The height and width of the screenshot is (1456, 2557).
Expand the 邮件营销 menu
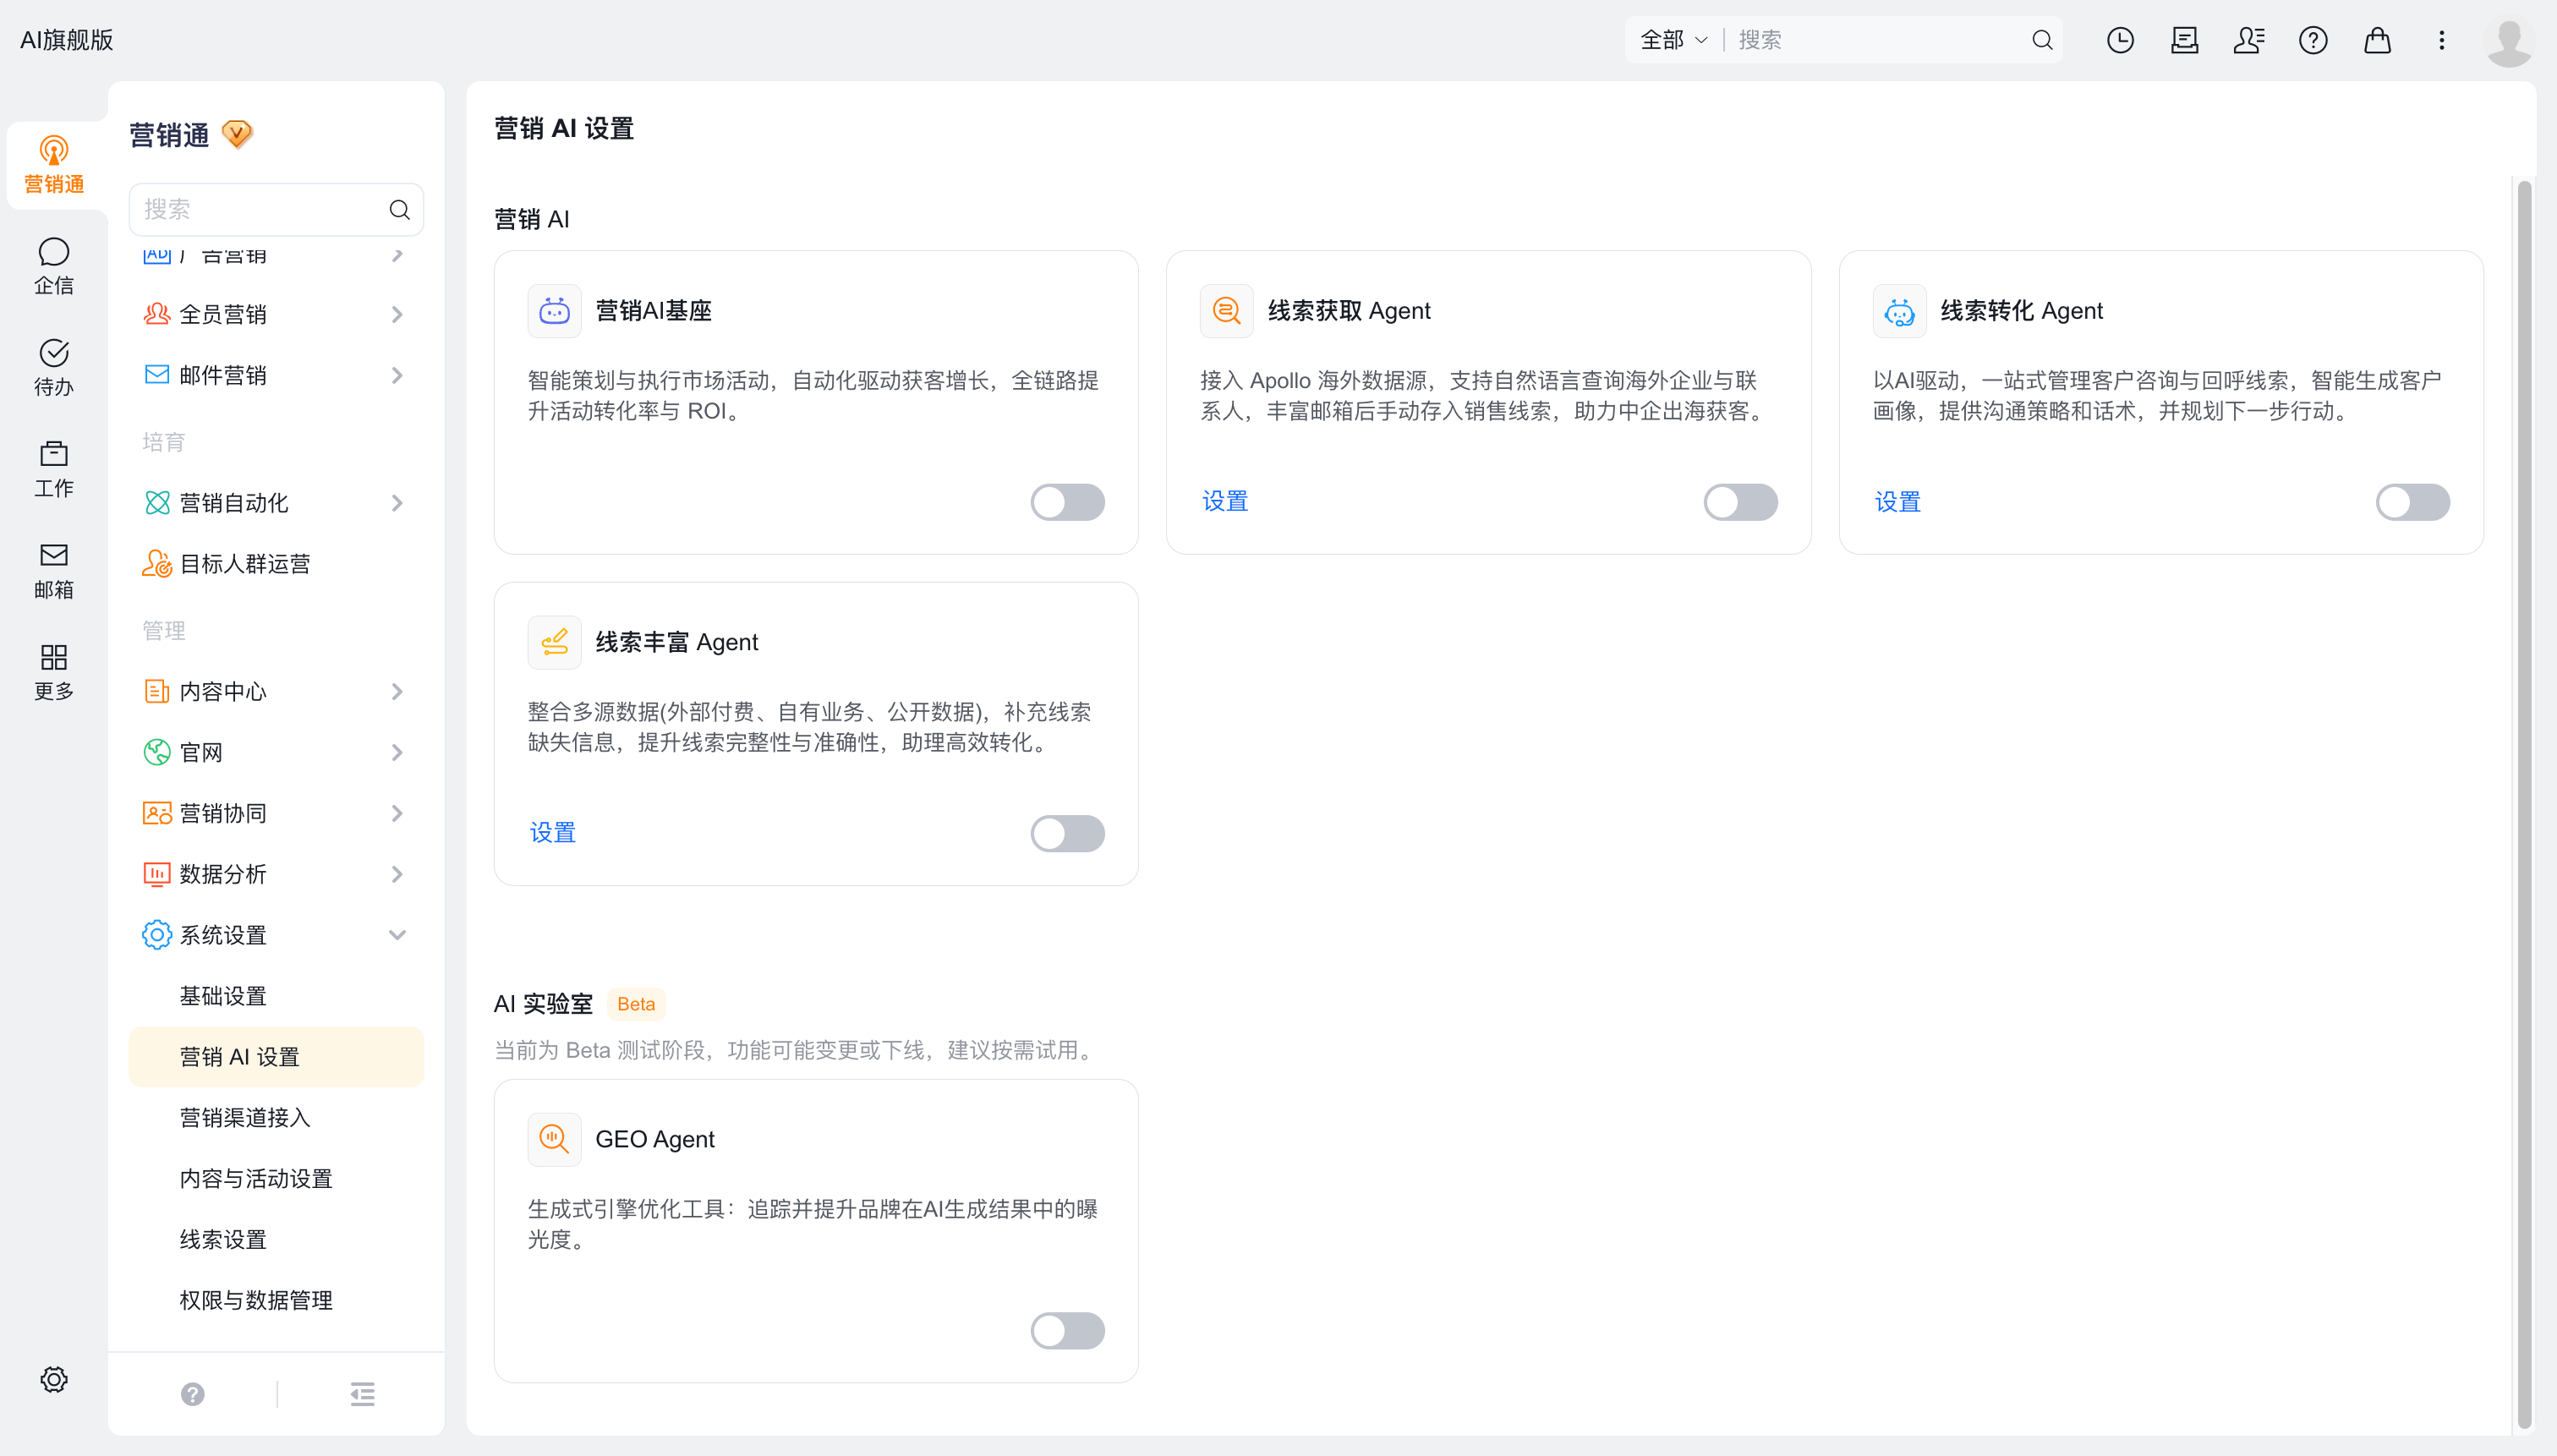point(276,375)
